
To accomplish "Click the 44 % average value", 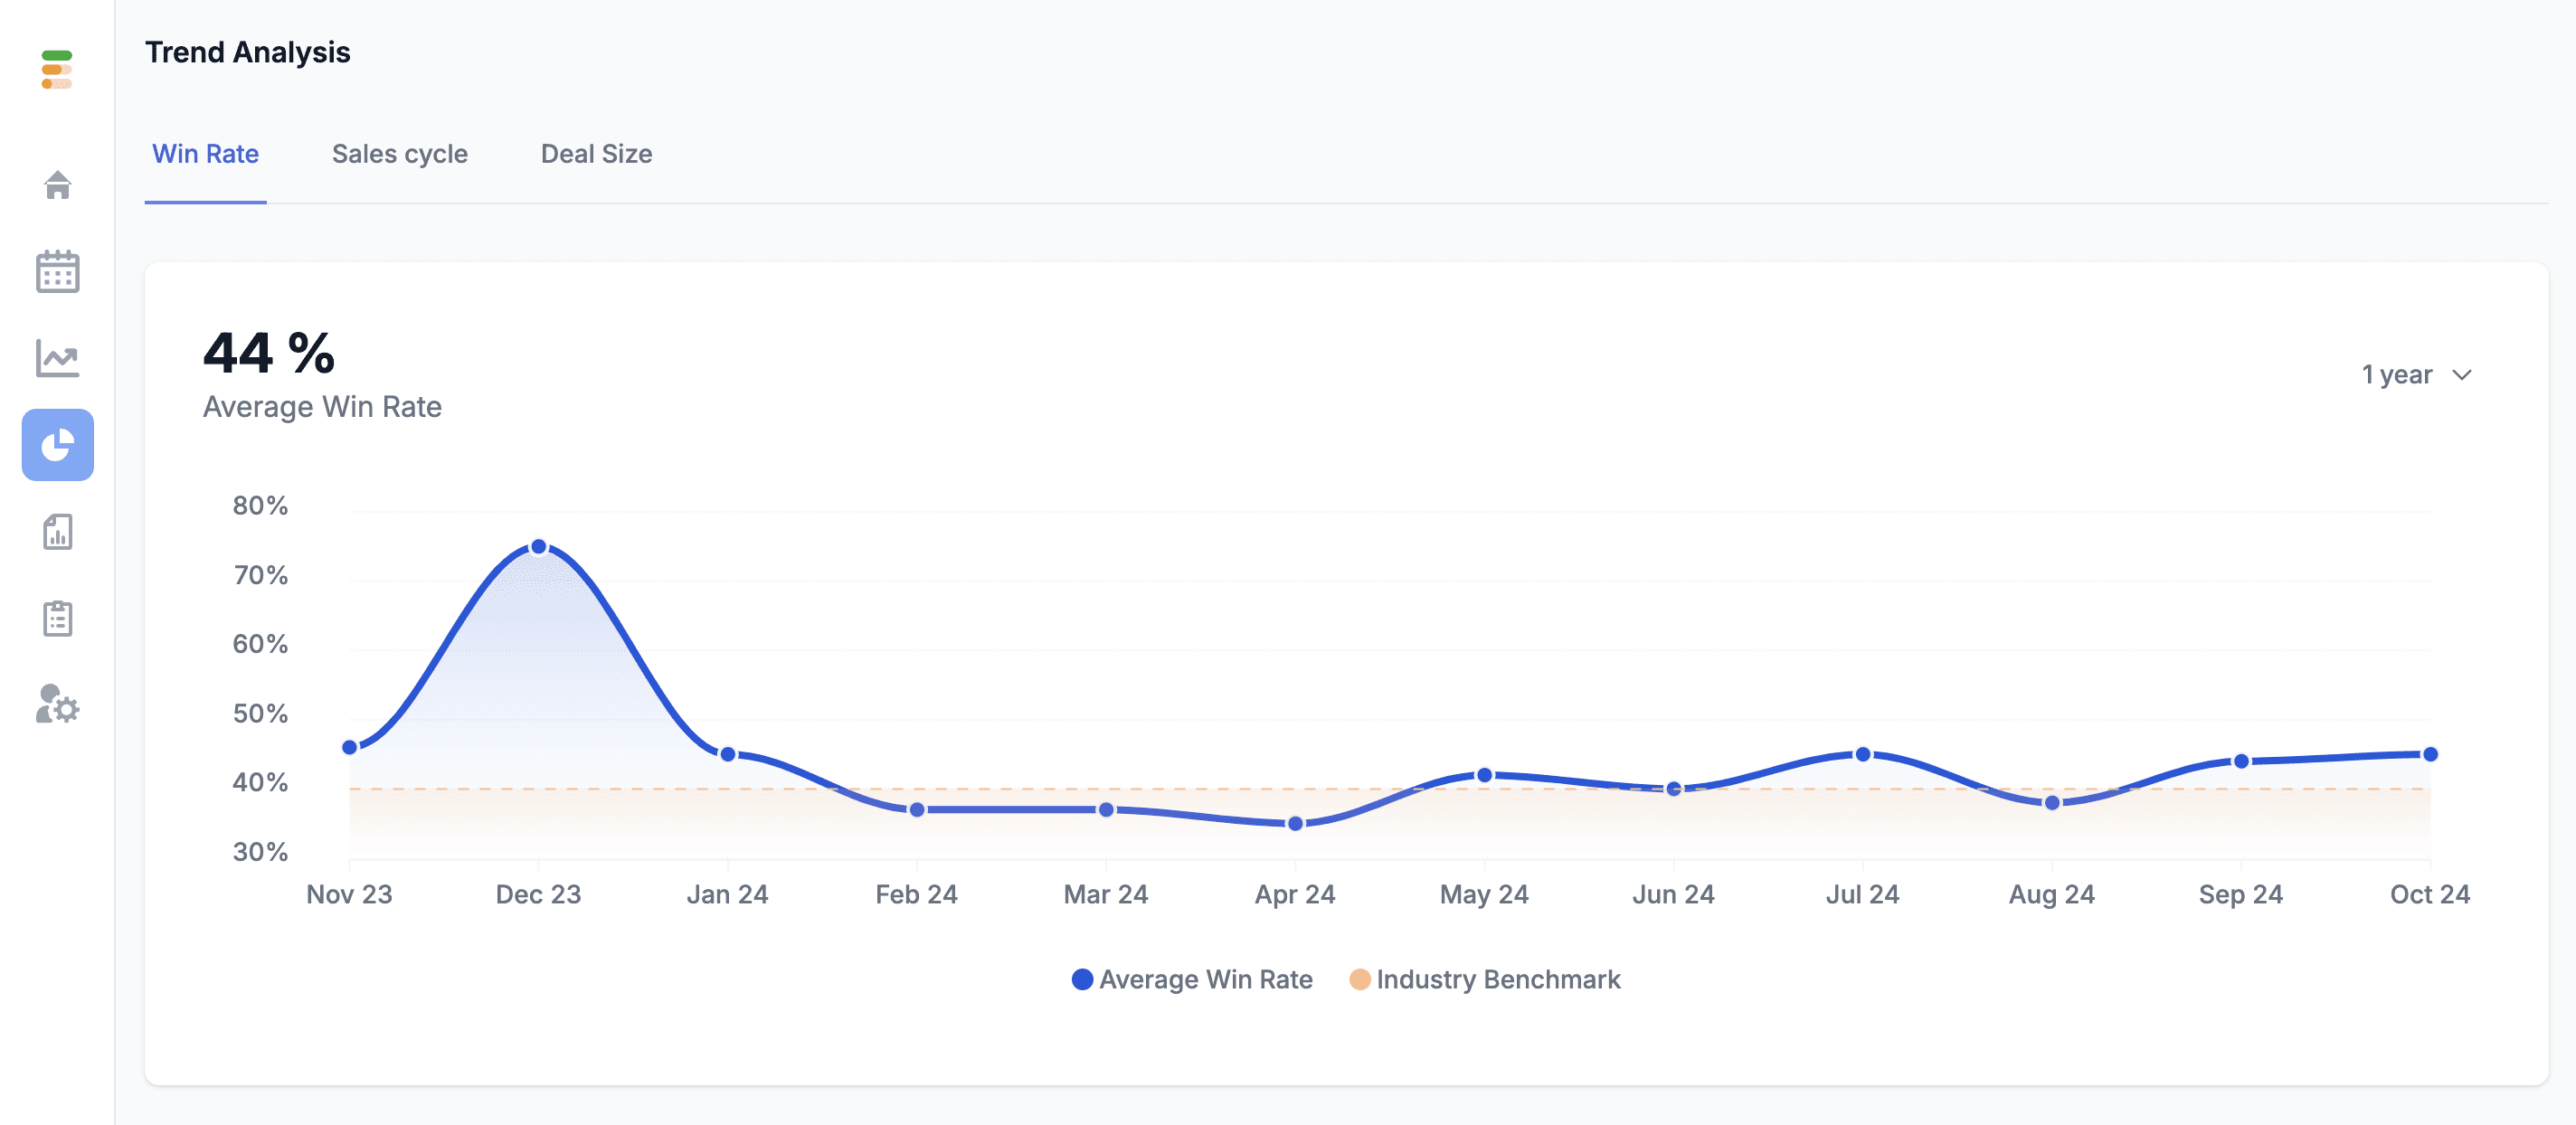I will (269, 353).
